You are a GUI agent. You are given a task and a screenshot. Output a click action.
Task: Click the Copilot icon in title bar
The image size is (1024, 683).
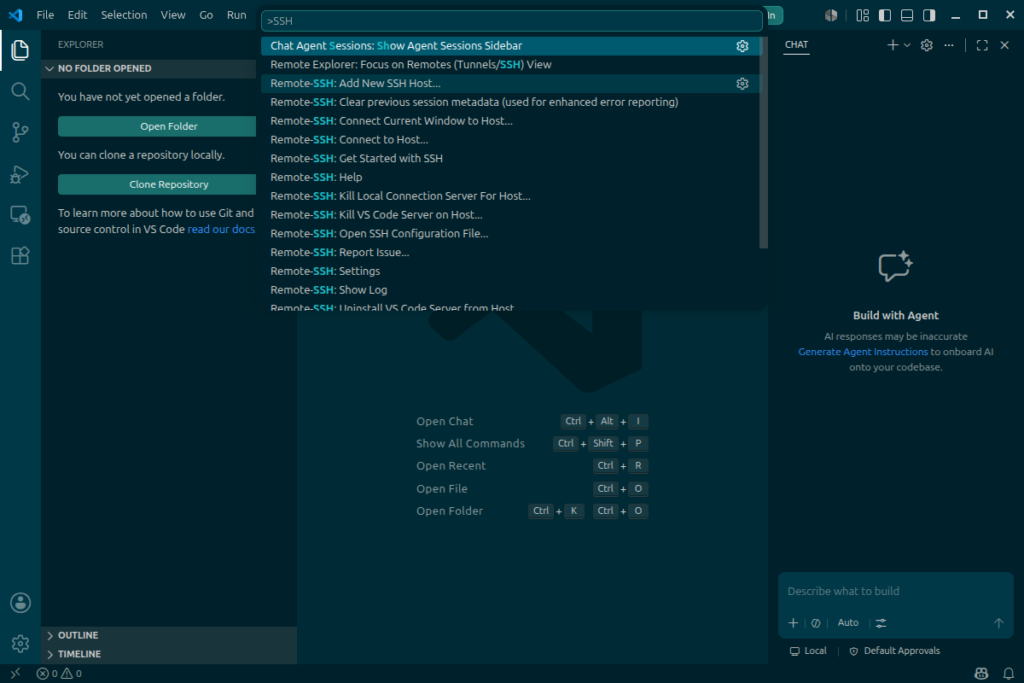831,15
